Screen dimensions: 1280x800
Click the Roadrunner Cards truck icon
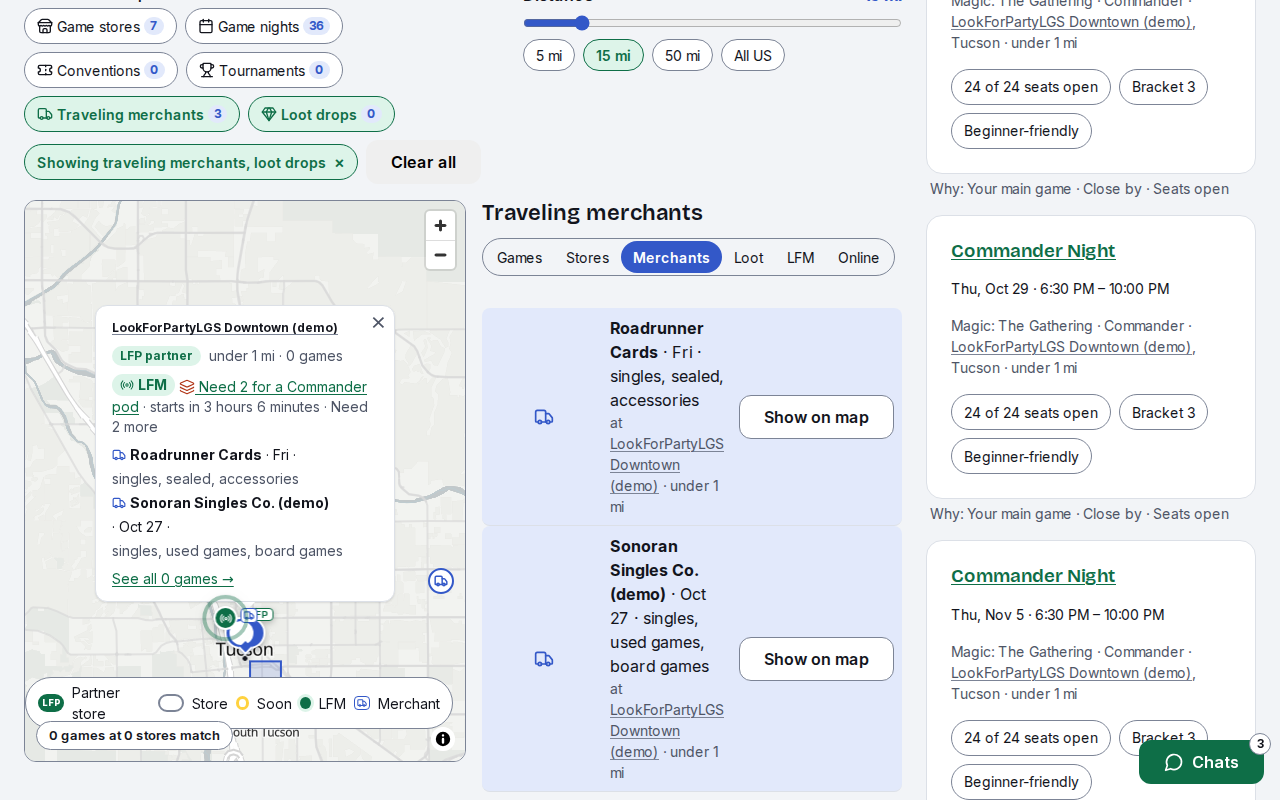coord(544,417)
